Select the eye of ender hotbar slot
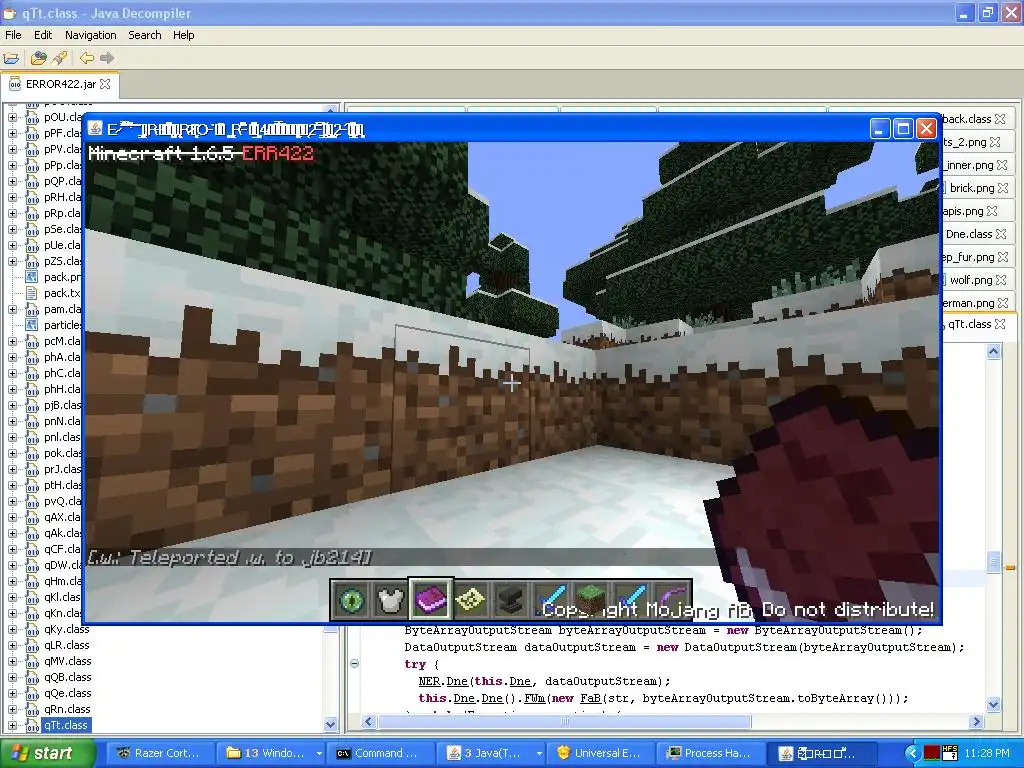 point(351,600)
